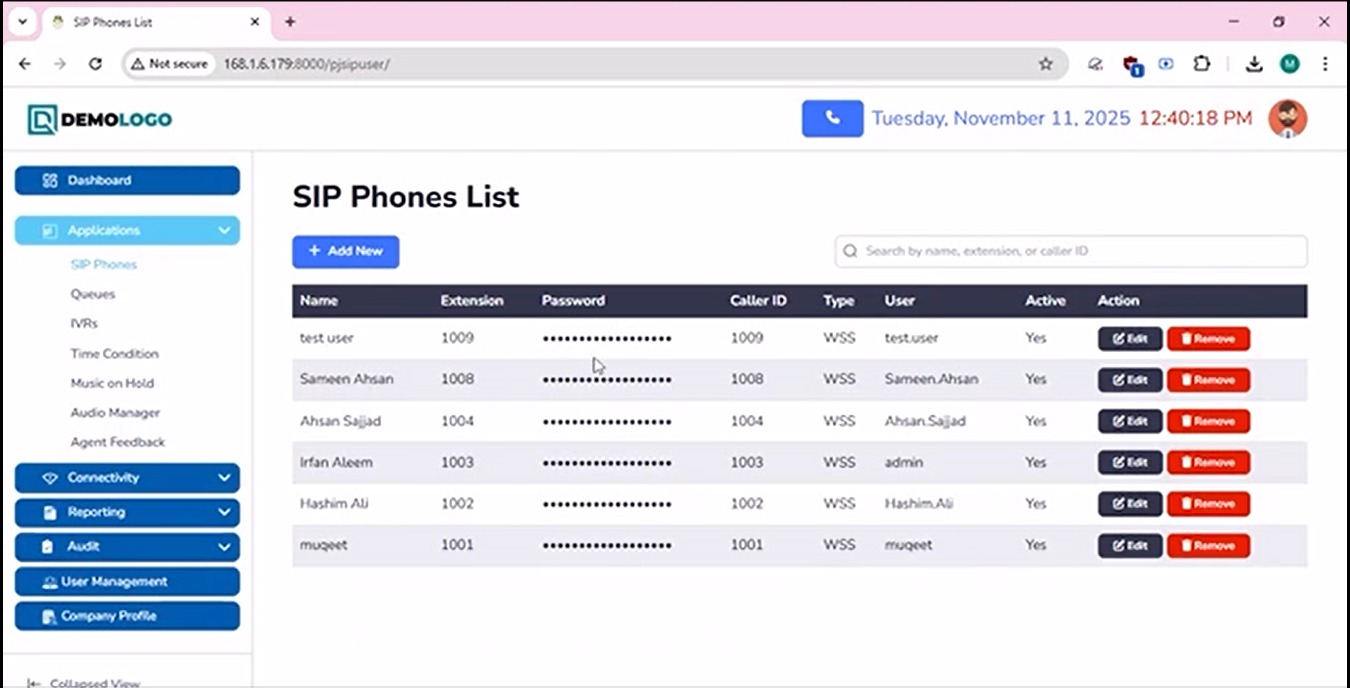Remove the muqeet SIP phone entry
Viewport: 1350px width, 688px height.
pyautogui.click(x=1208, y=546)
